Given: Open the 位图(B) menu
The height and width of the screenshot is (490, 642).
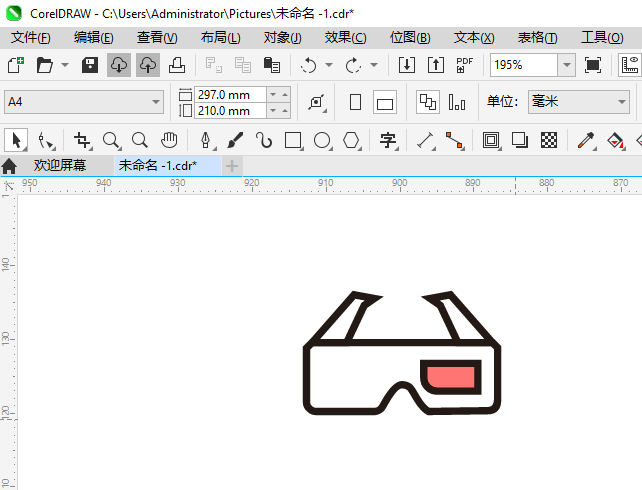Looking at the screenshot, I should pyautogui.click(x=410, y=38).
